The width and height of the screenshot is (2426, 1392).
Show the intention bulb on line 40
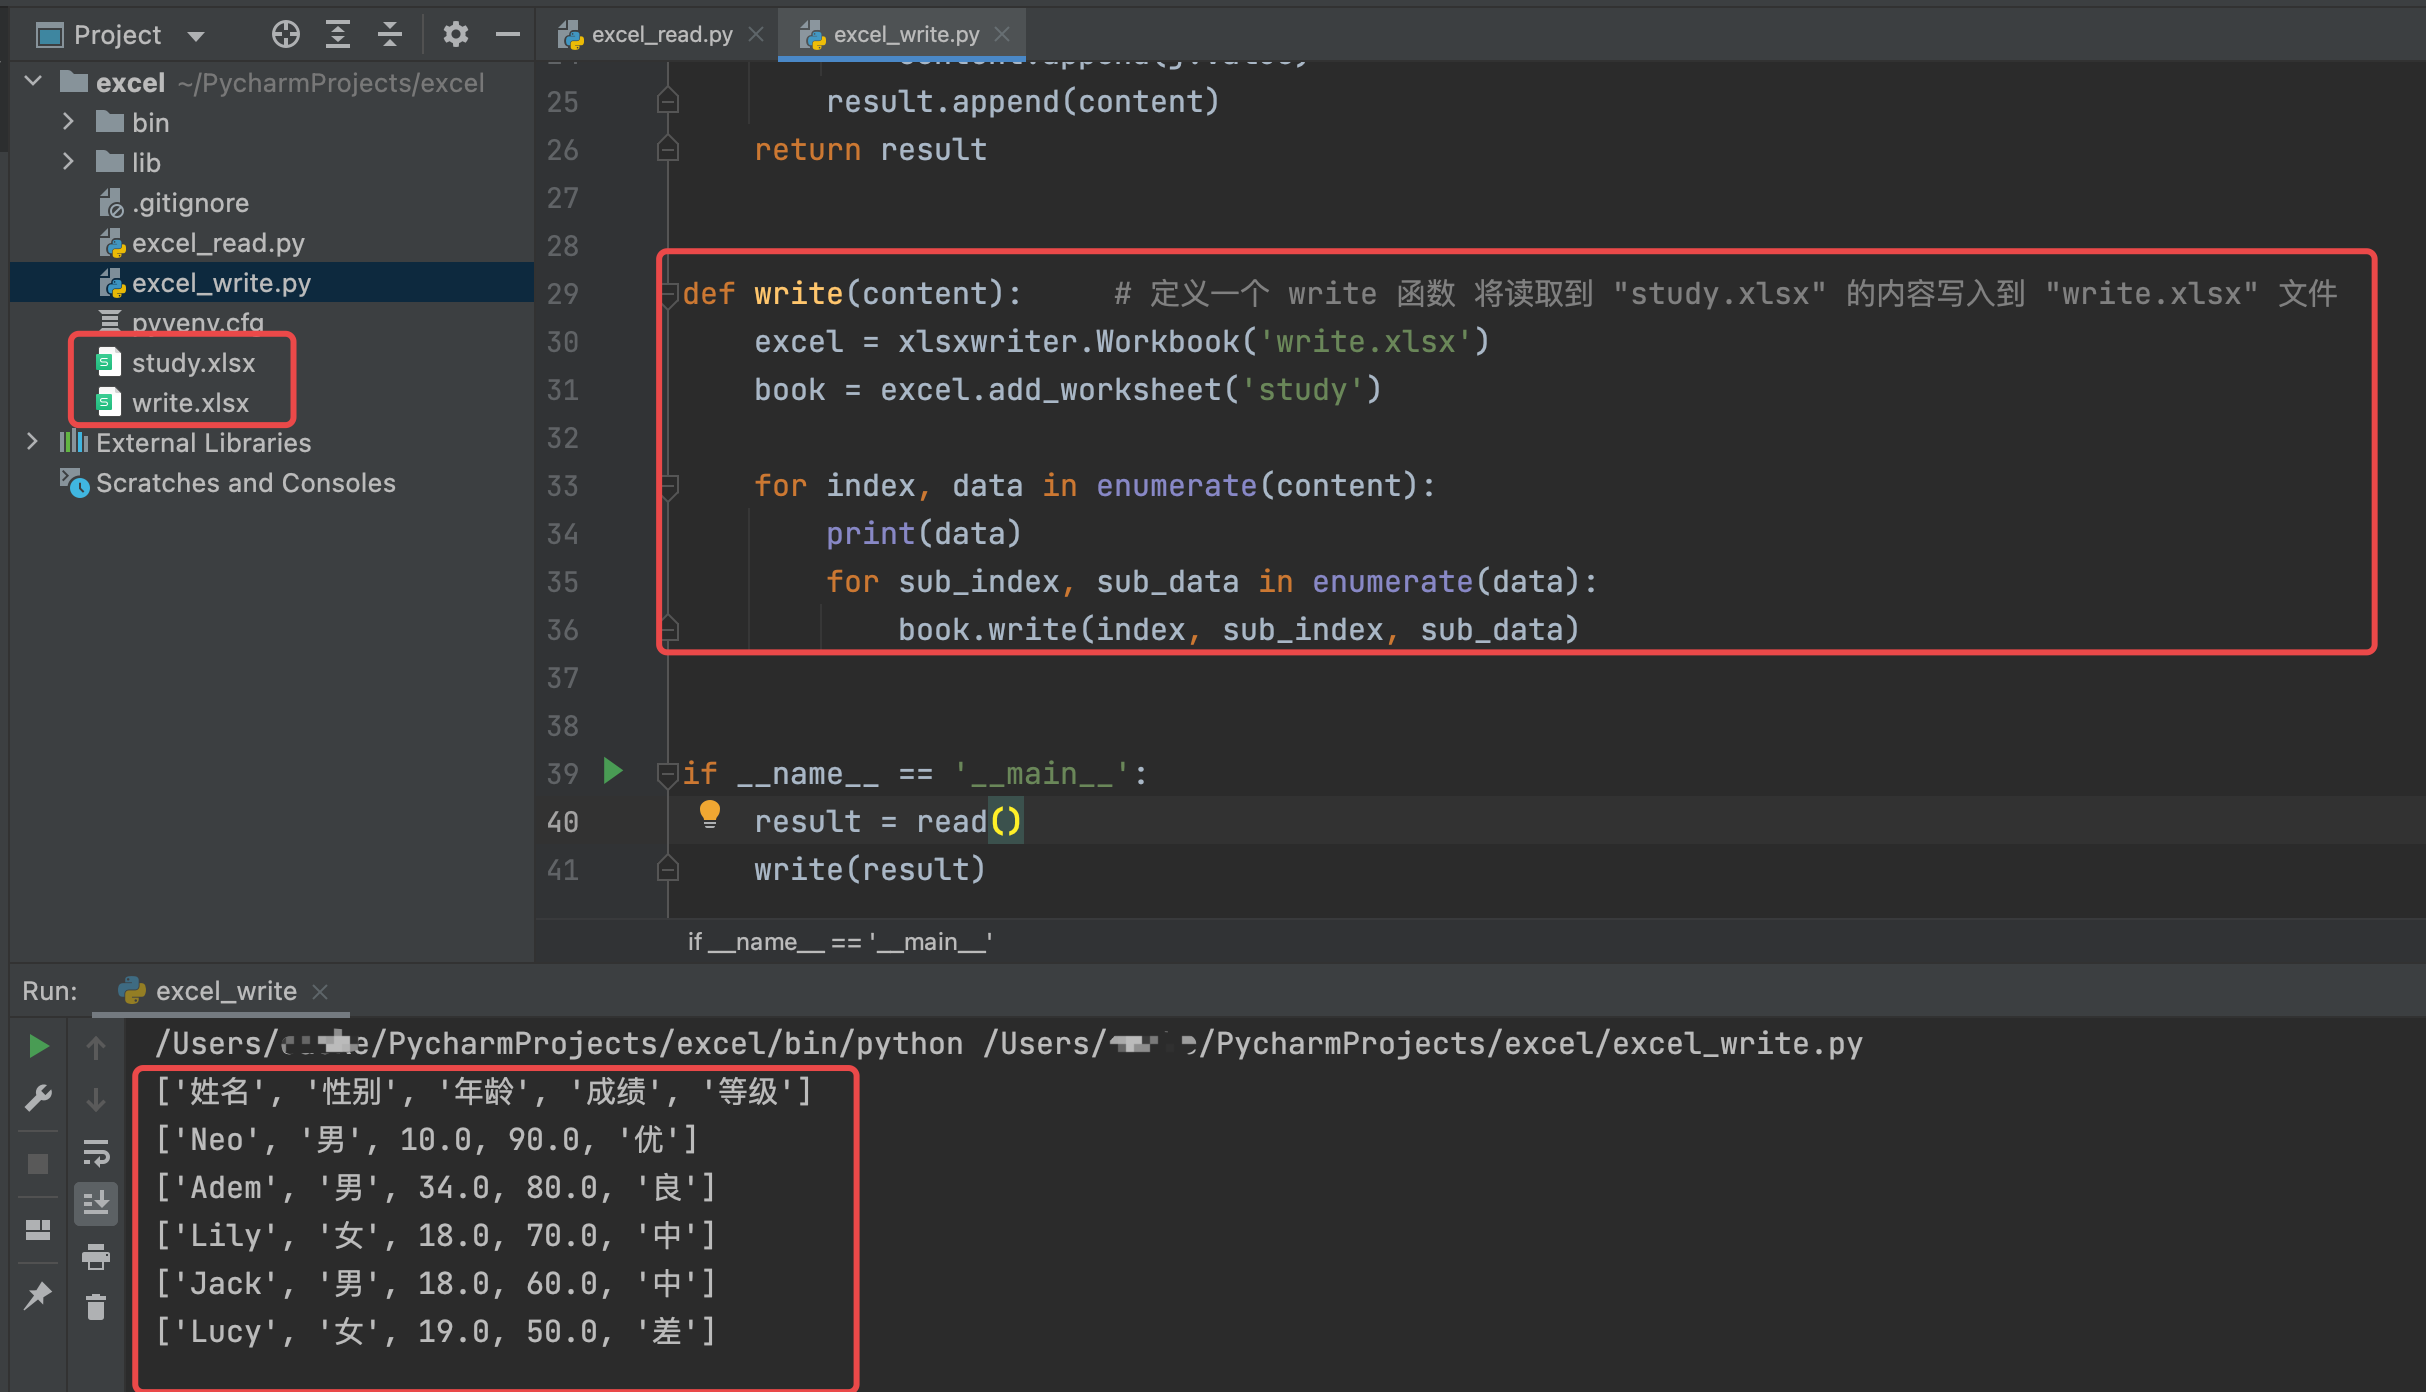[710, 815]
